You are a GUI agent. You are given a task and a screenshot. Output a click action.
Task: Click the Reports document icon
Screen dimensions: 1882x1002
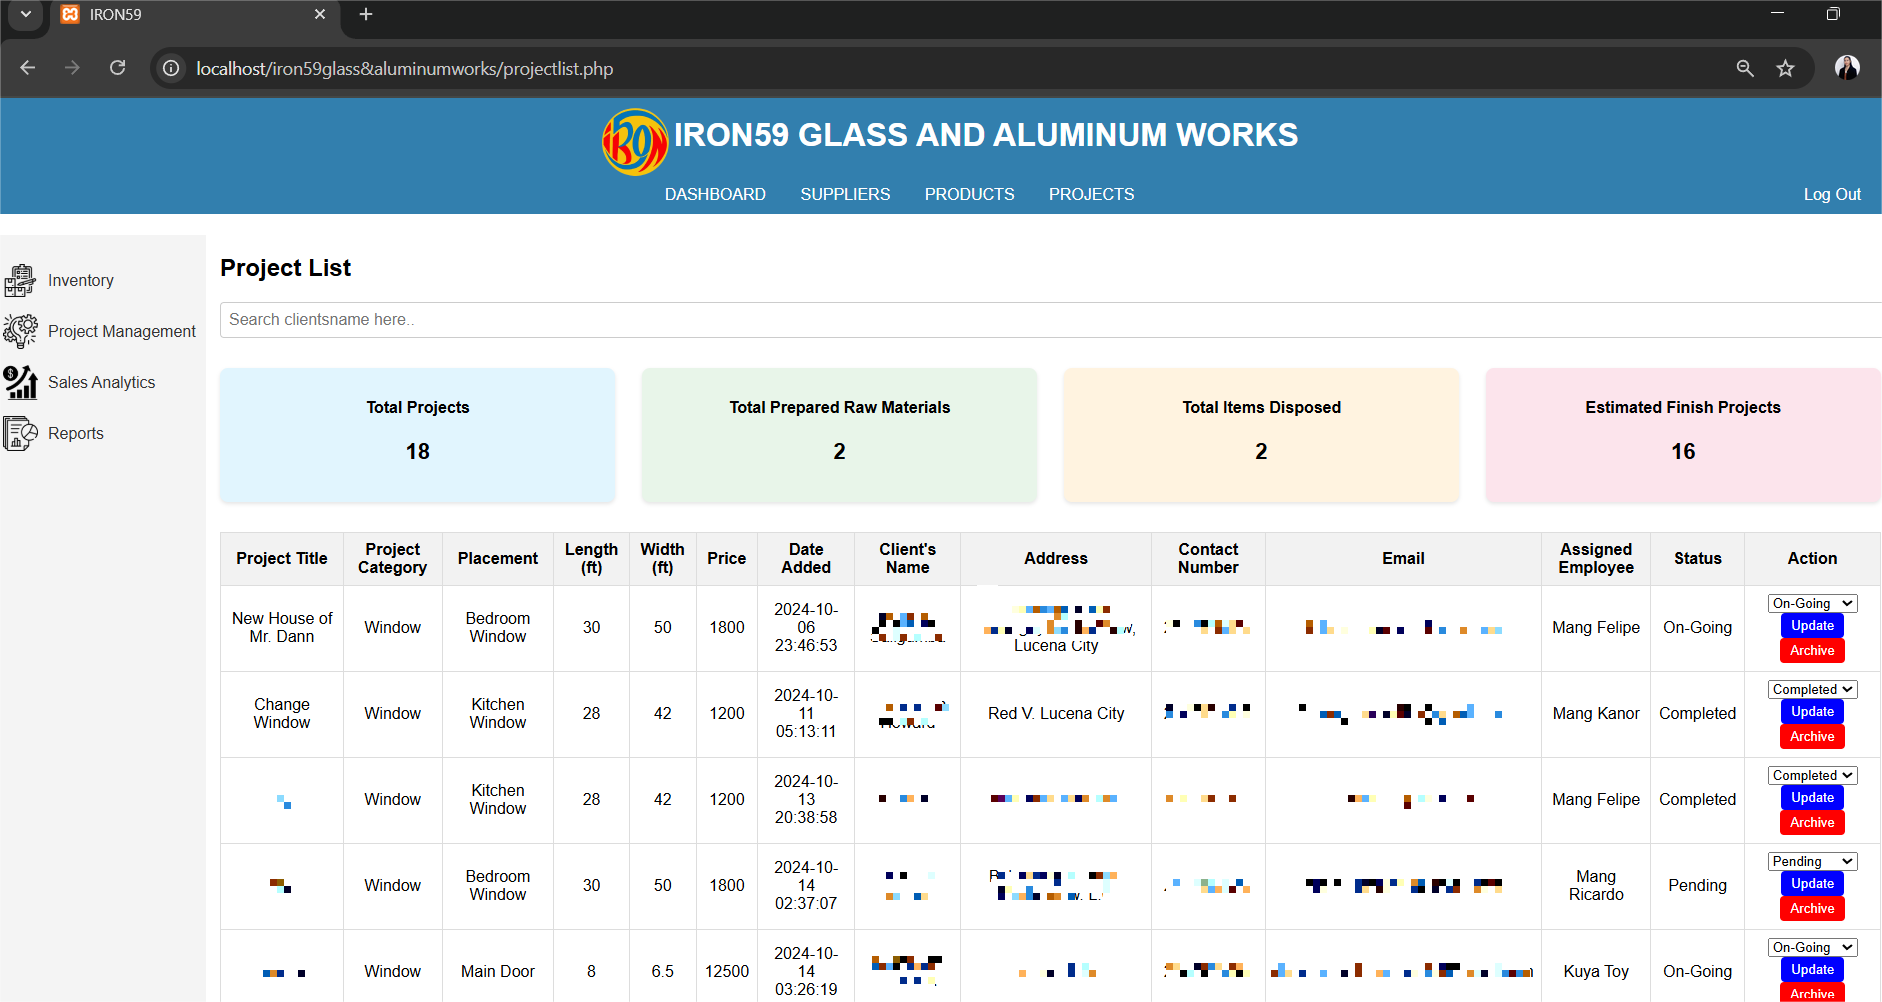[20, 433]
